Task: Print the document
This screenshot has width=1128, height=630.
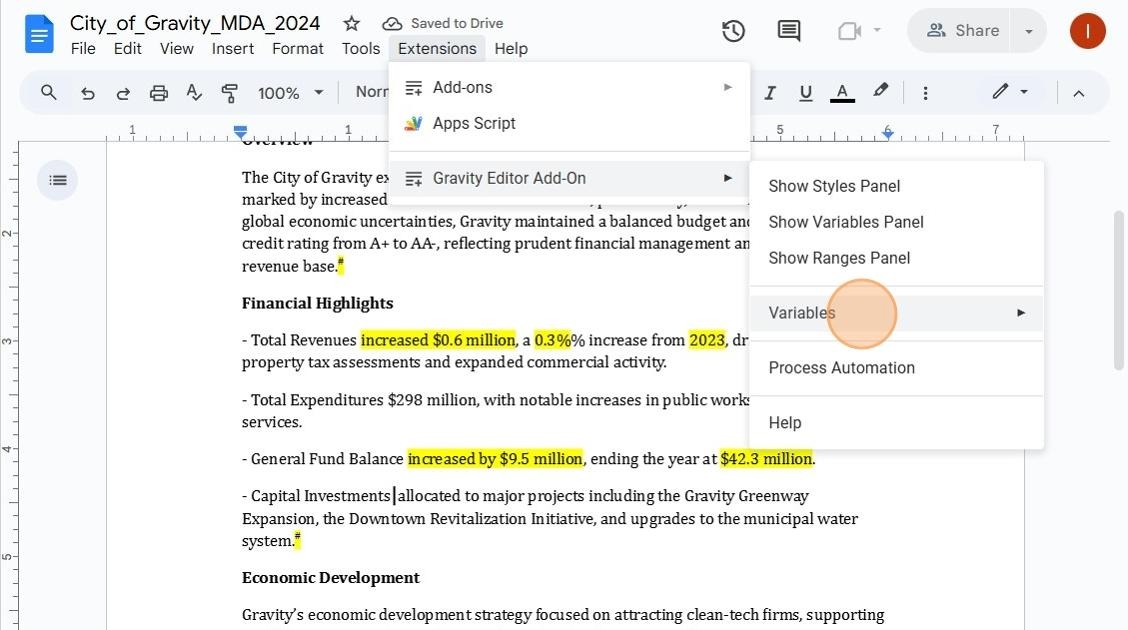Action: coord(158,93)
